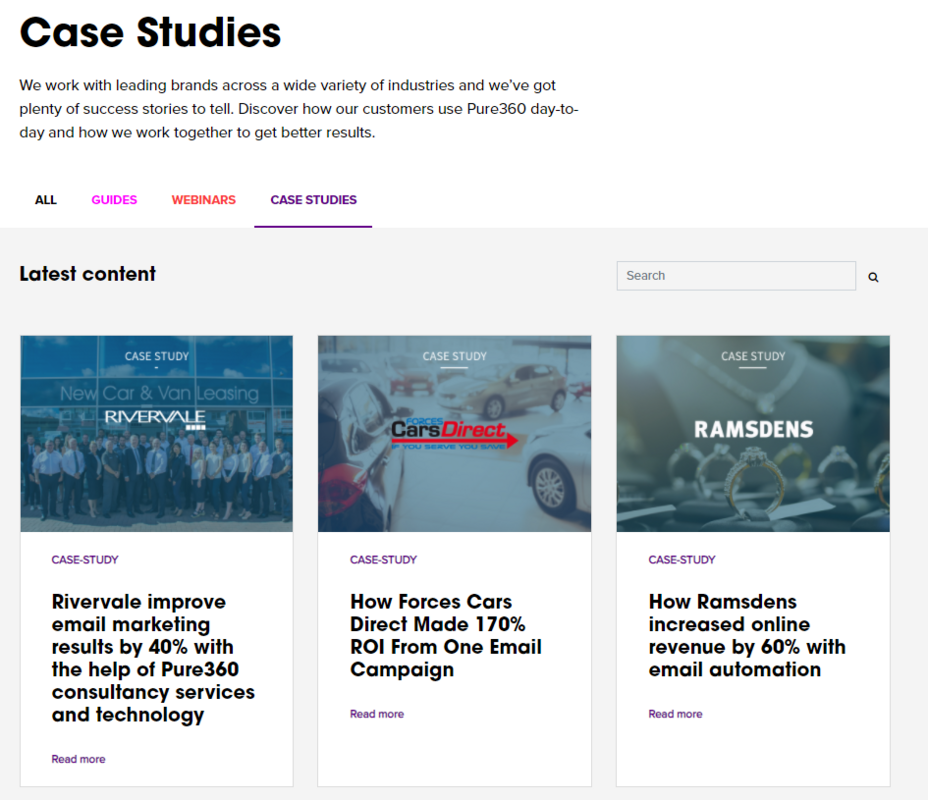Click the search magnifier icon

873,277
